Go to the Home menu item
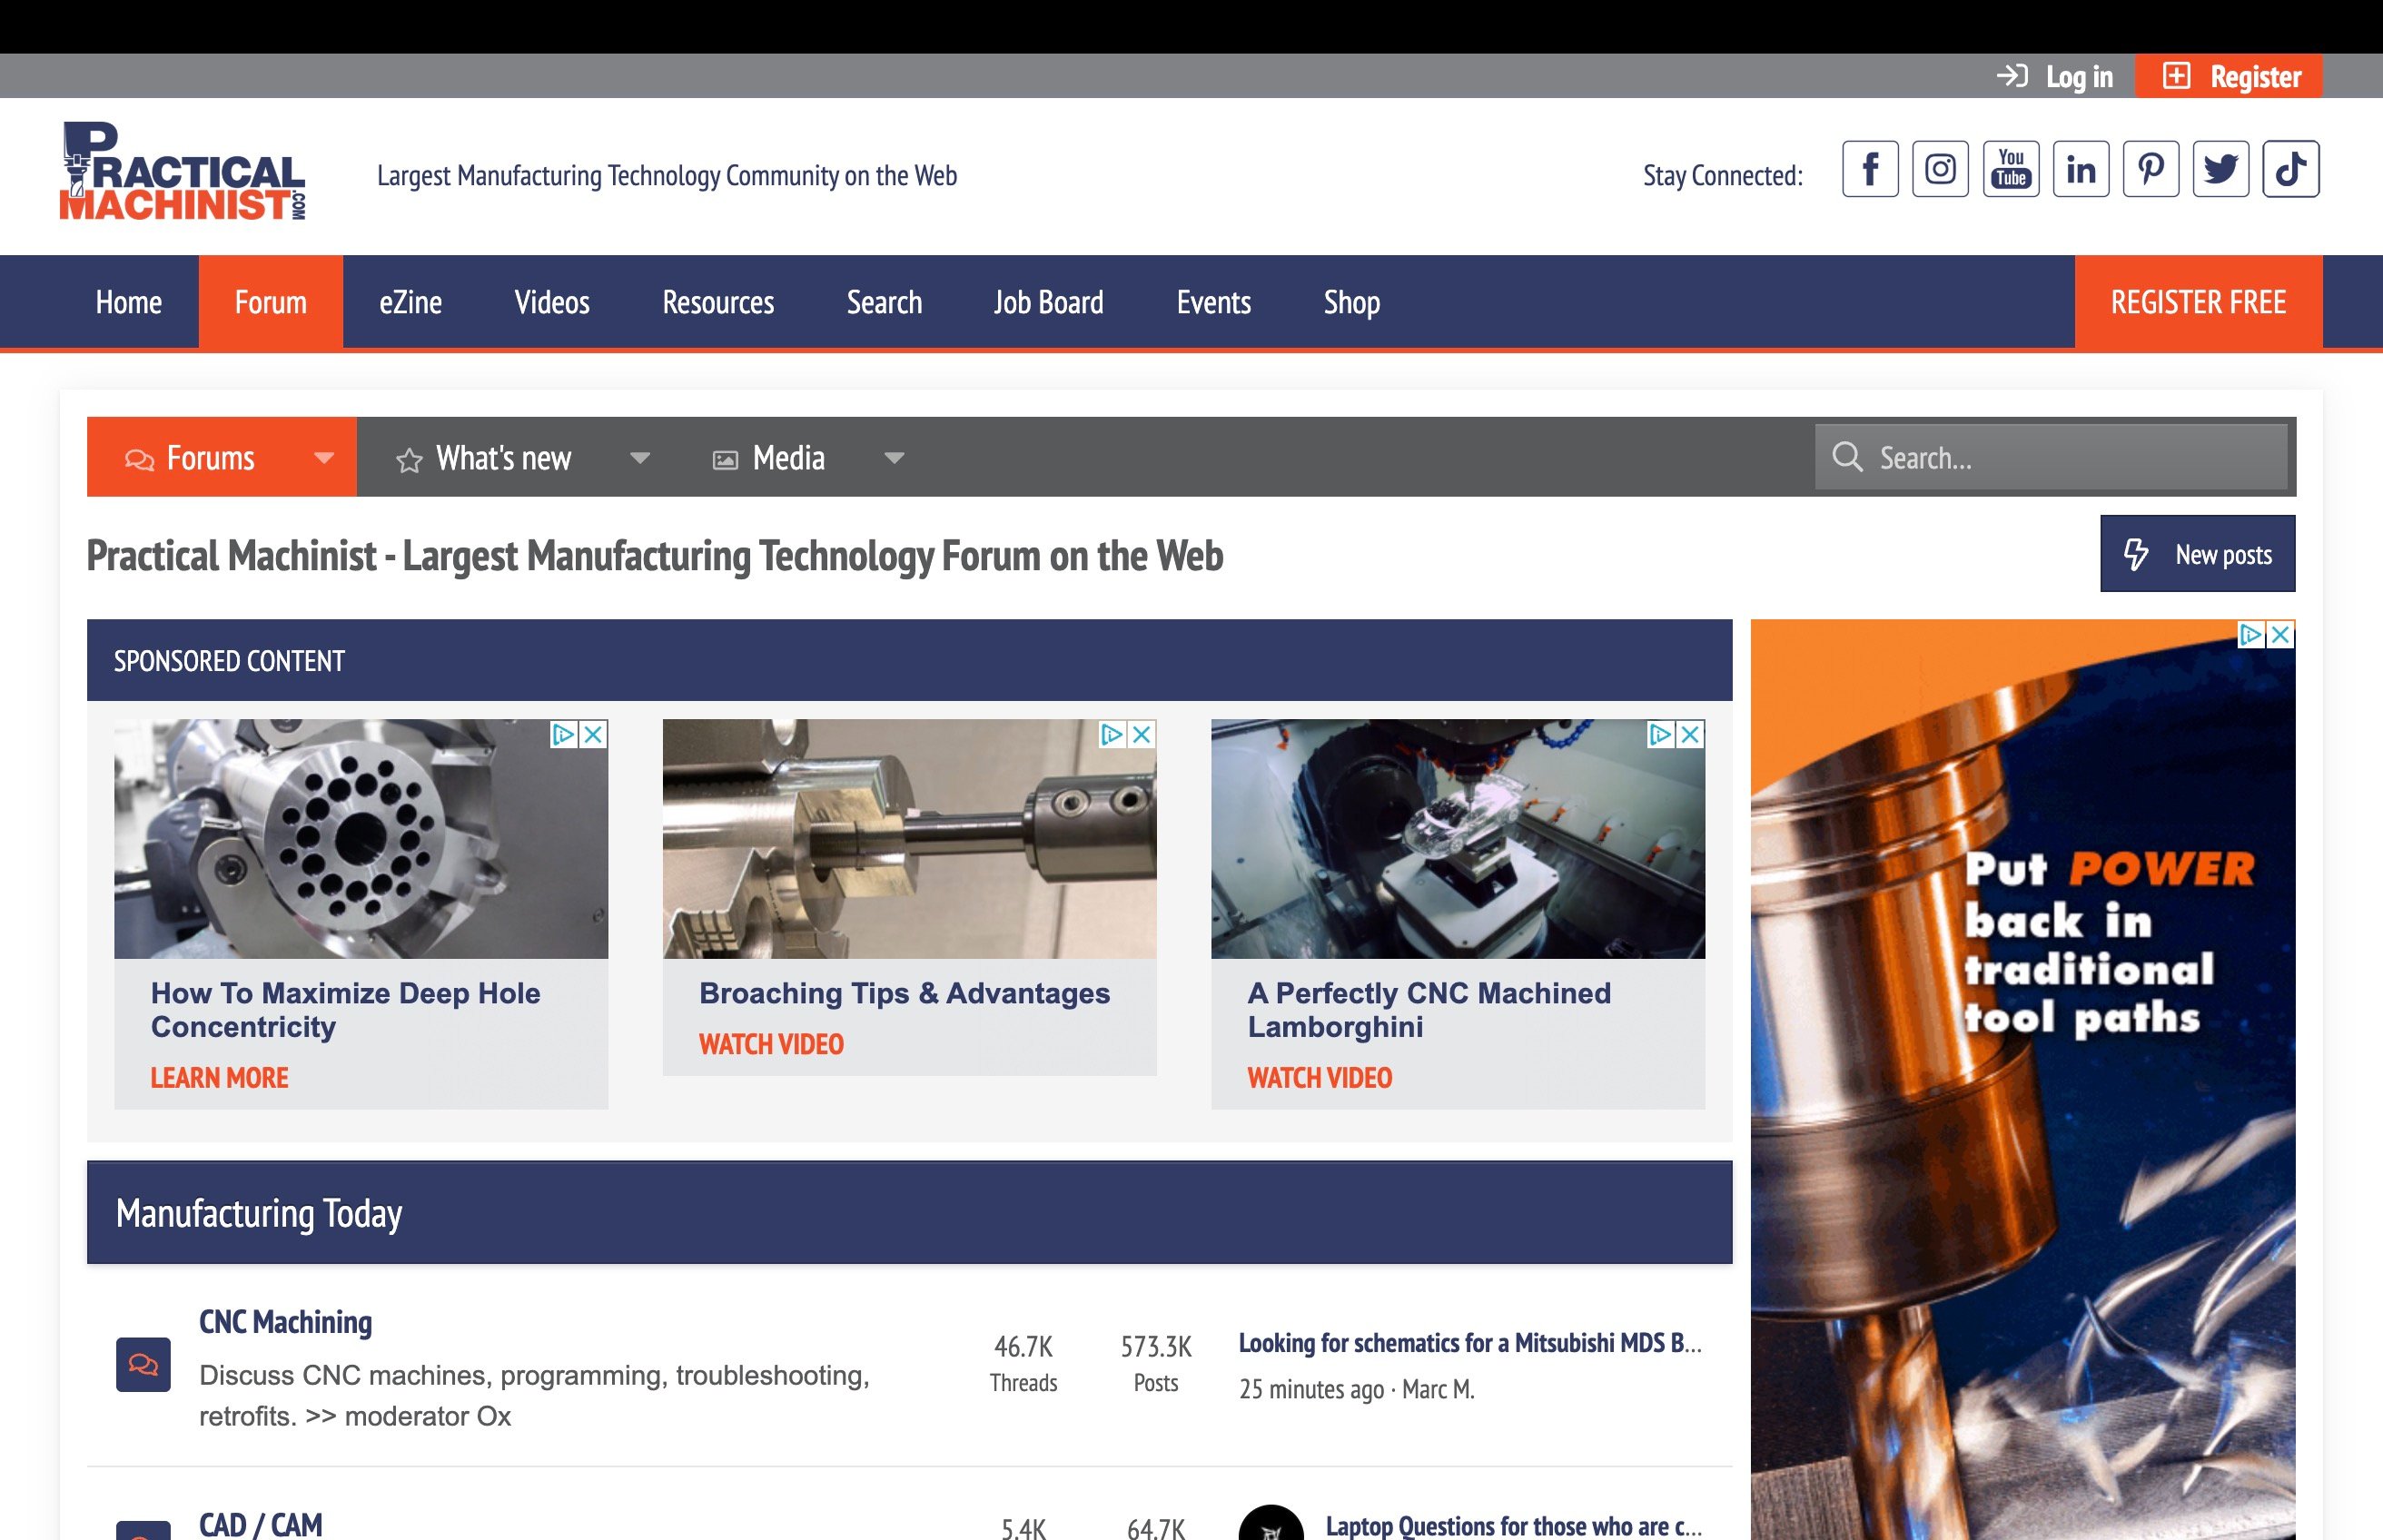 129,302
